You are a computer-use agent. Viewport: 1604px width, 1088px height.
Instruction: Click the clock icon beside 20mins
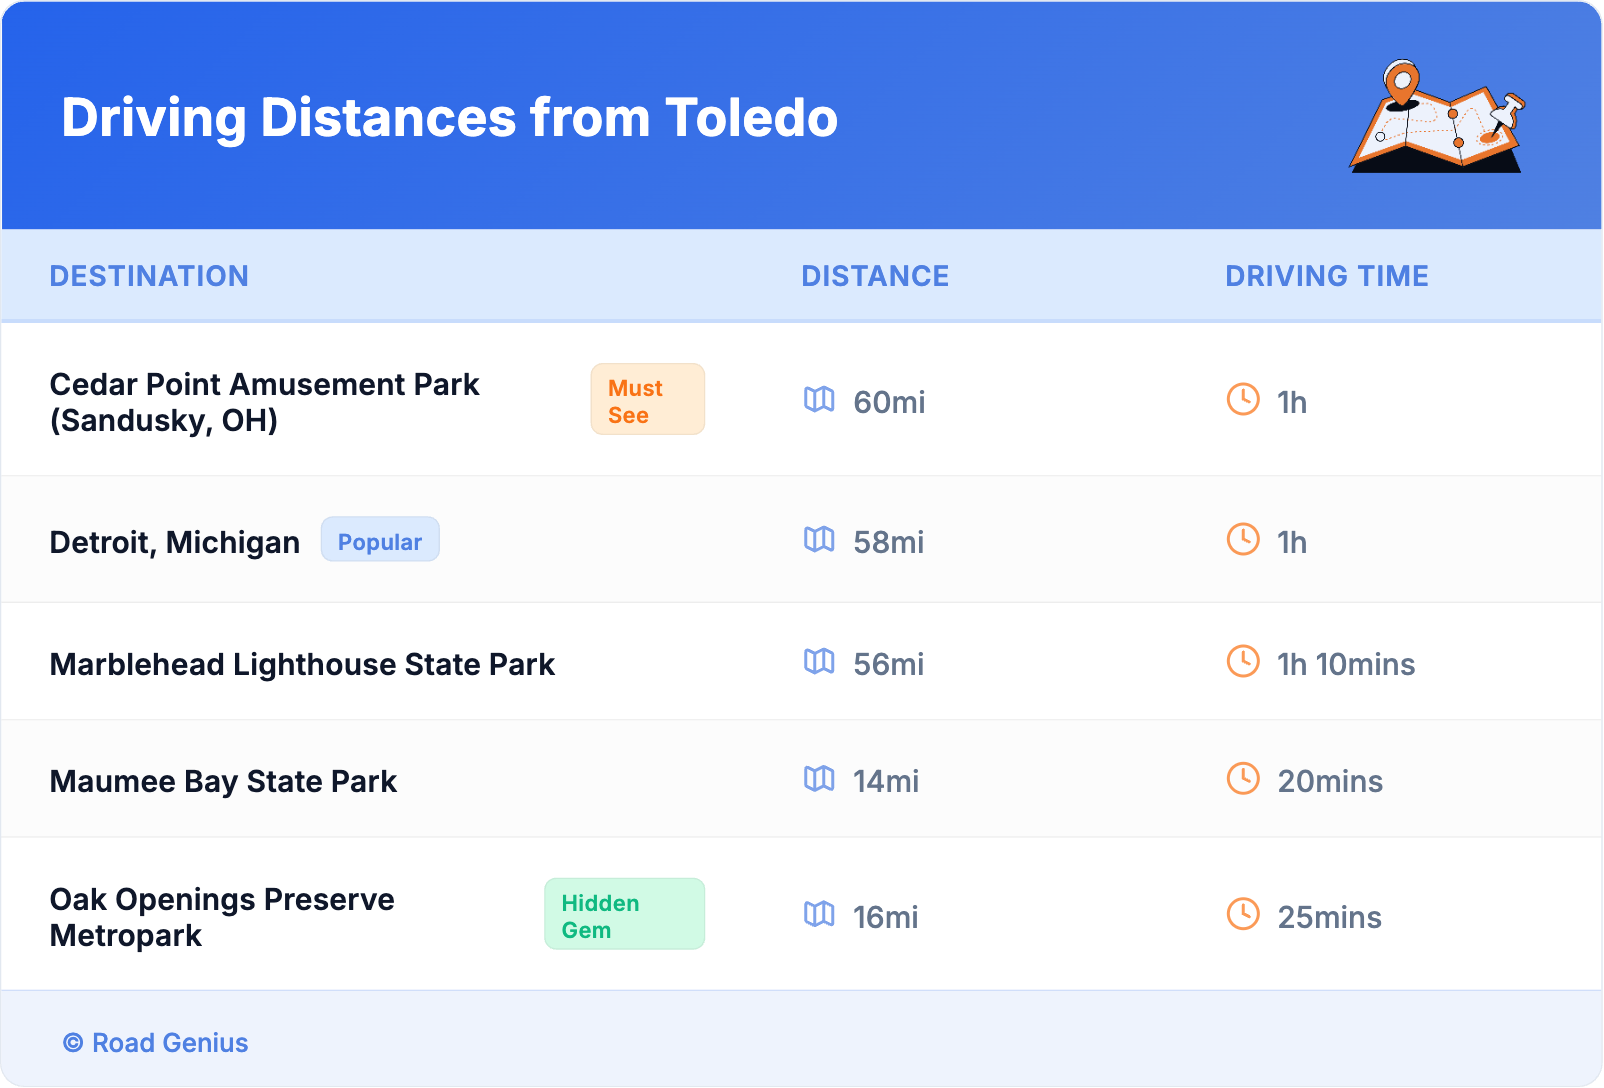pyautogui.click(x=1243, y=779)
